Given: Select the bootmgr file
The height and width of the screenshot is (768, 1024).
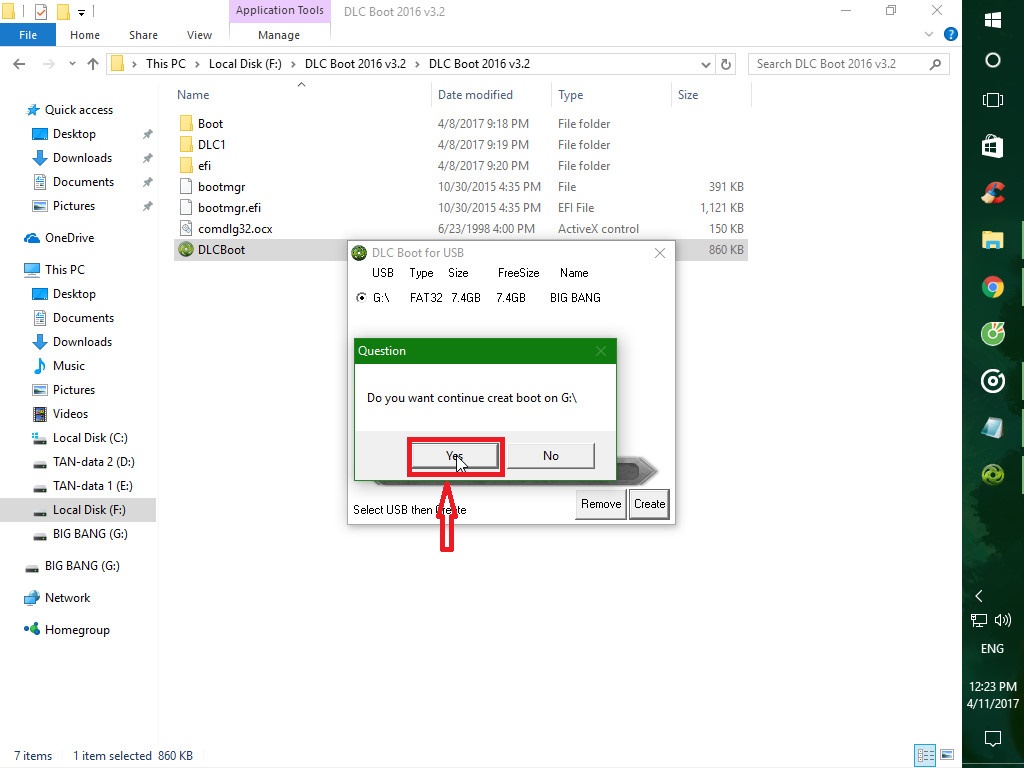Looking at the screenshot, I should pyautogui.click(x=221, y=187).
